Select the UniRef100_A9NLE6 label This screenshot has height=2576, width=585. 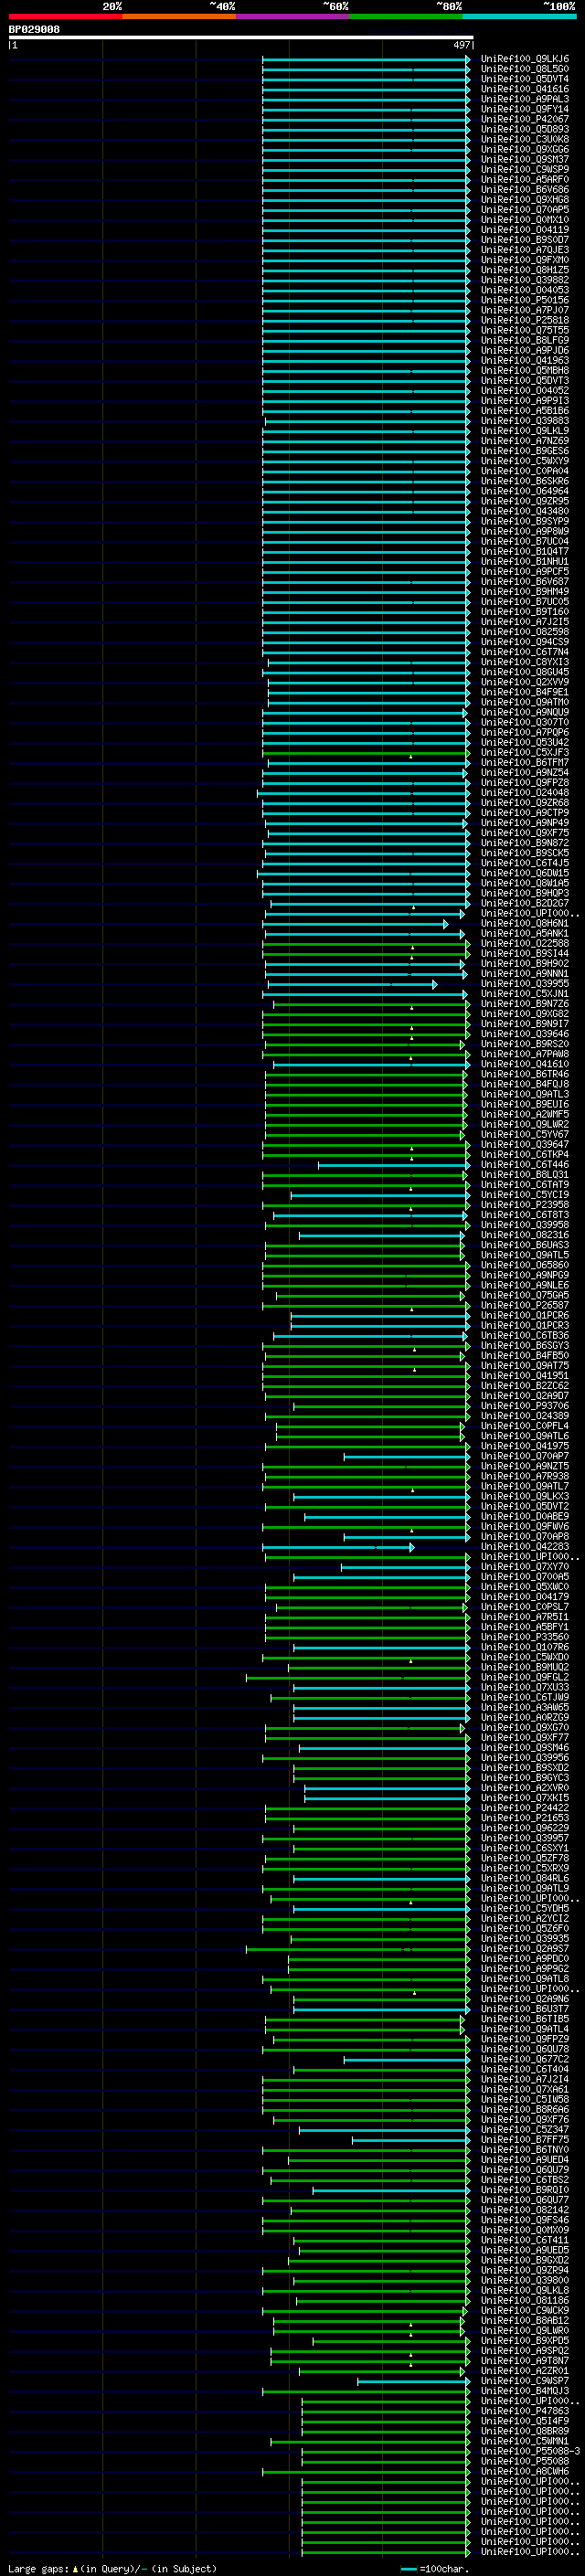[x=525, y=1285]
